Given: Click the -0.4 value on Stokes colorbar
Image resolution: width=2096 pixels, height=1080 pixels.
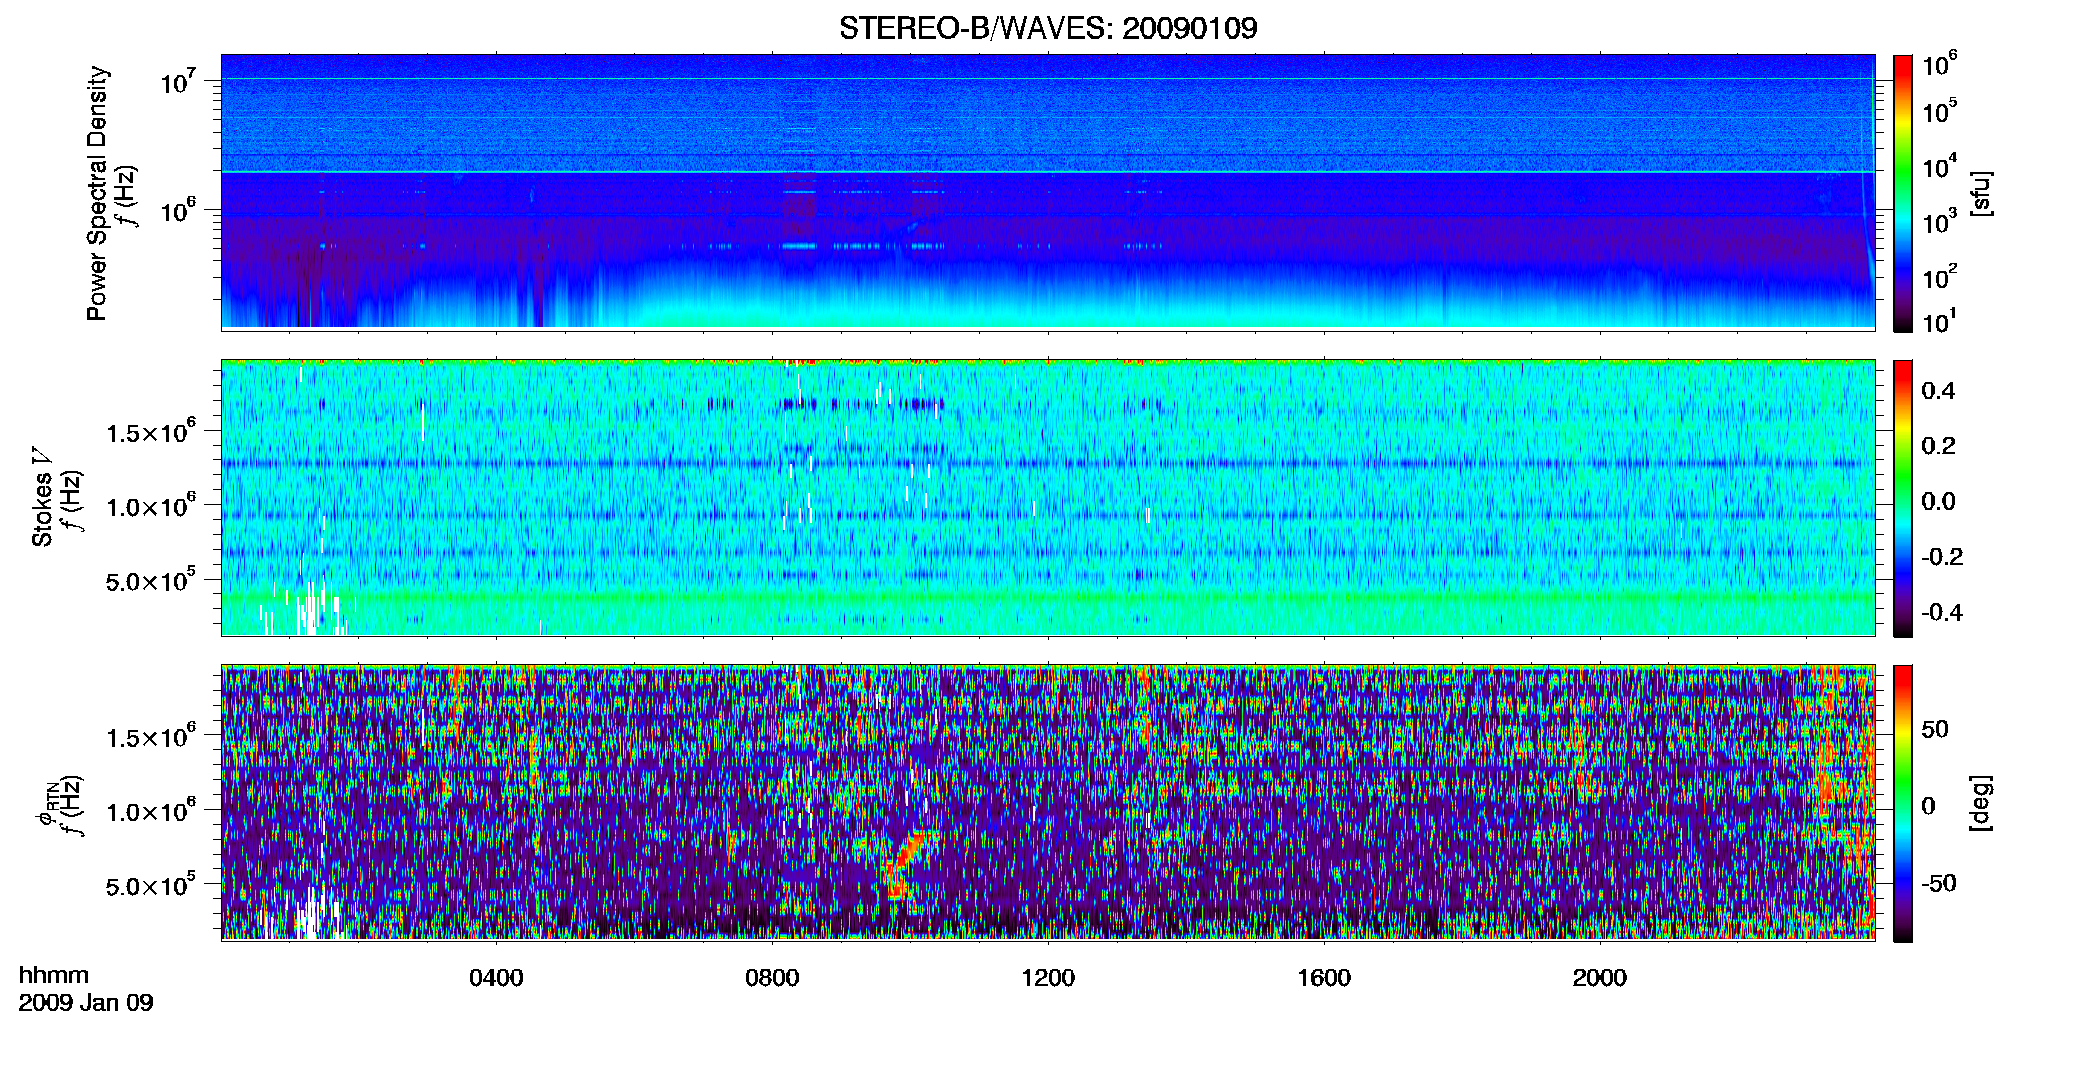Looking at the screenshot, I should click(x=1942, y=612).
